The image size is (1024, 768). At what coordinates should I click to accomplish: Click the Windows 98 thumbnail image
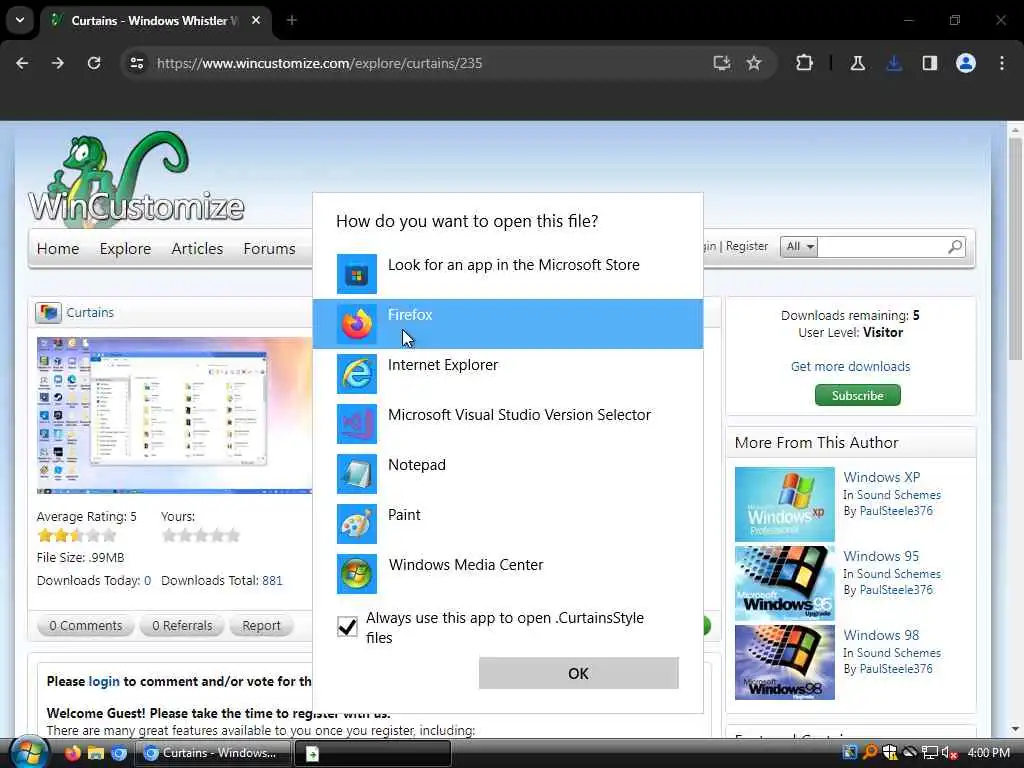pyautogui.click(x=784, y=662)
